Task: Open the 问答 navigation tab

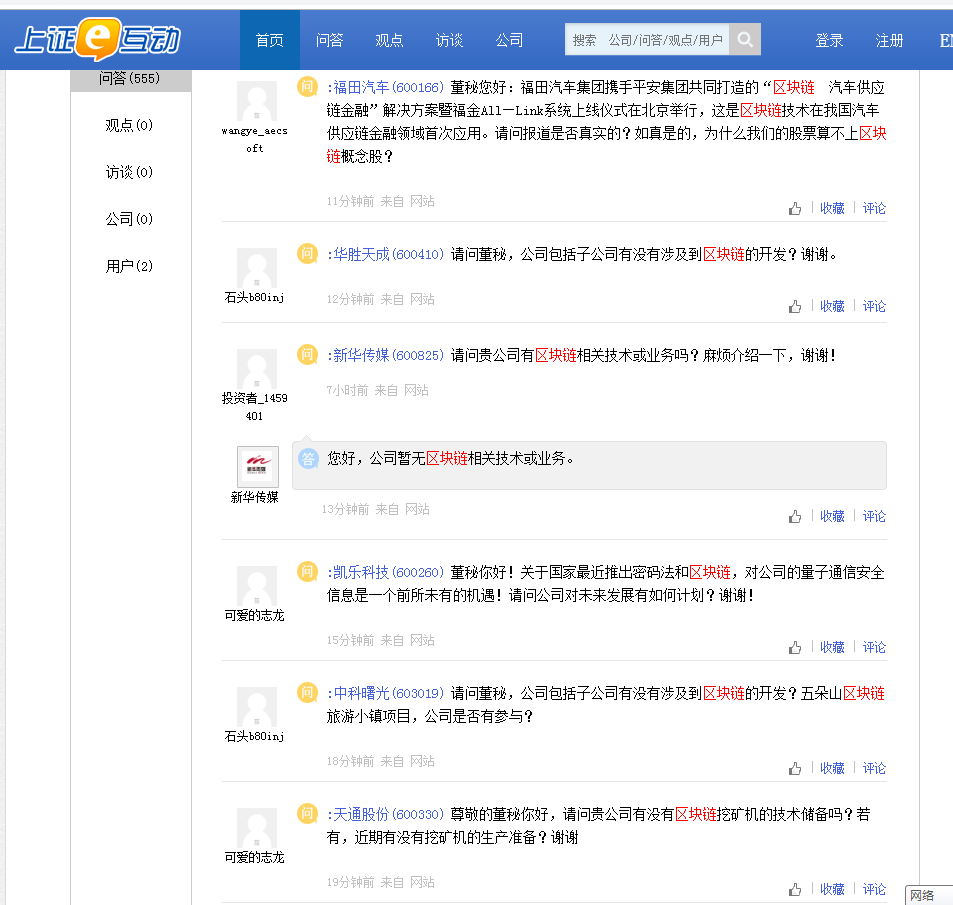Action: pos(329,40)
